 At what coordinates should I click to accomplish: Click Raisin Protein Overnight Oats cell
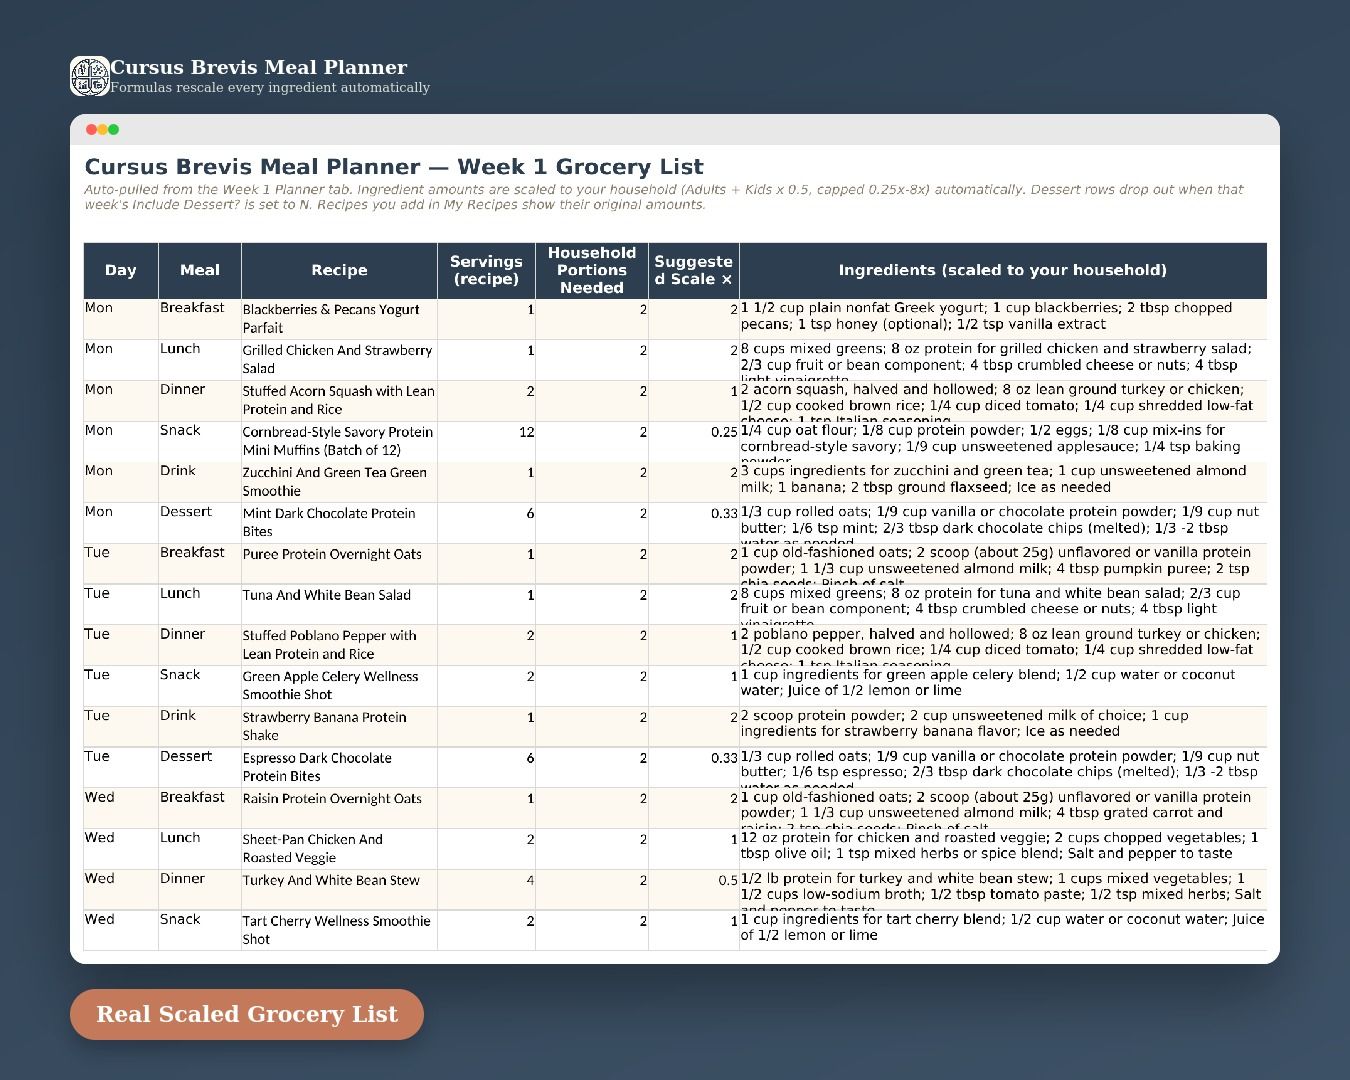339,808
